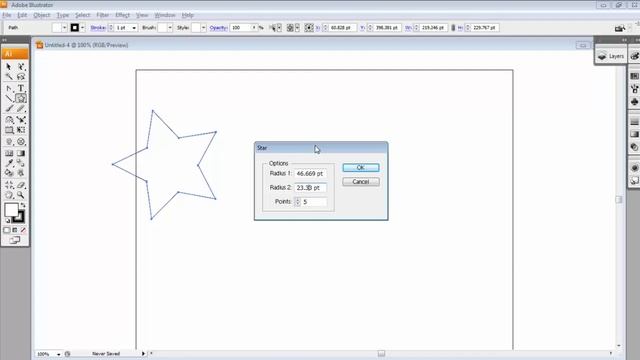
Task: Open the Opacity value dropdown
Action: pyautogui.click(x=254, y=28)
